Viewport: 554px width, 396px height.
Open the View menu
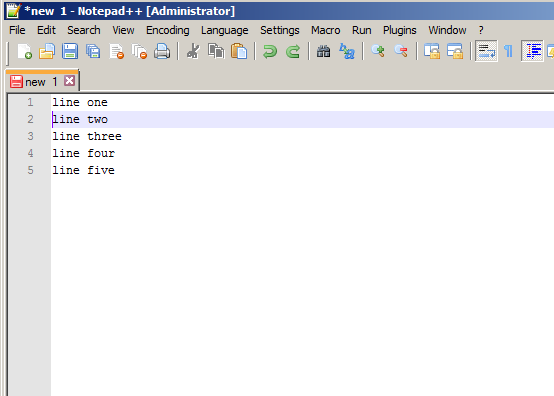tap(123, 30)
